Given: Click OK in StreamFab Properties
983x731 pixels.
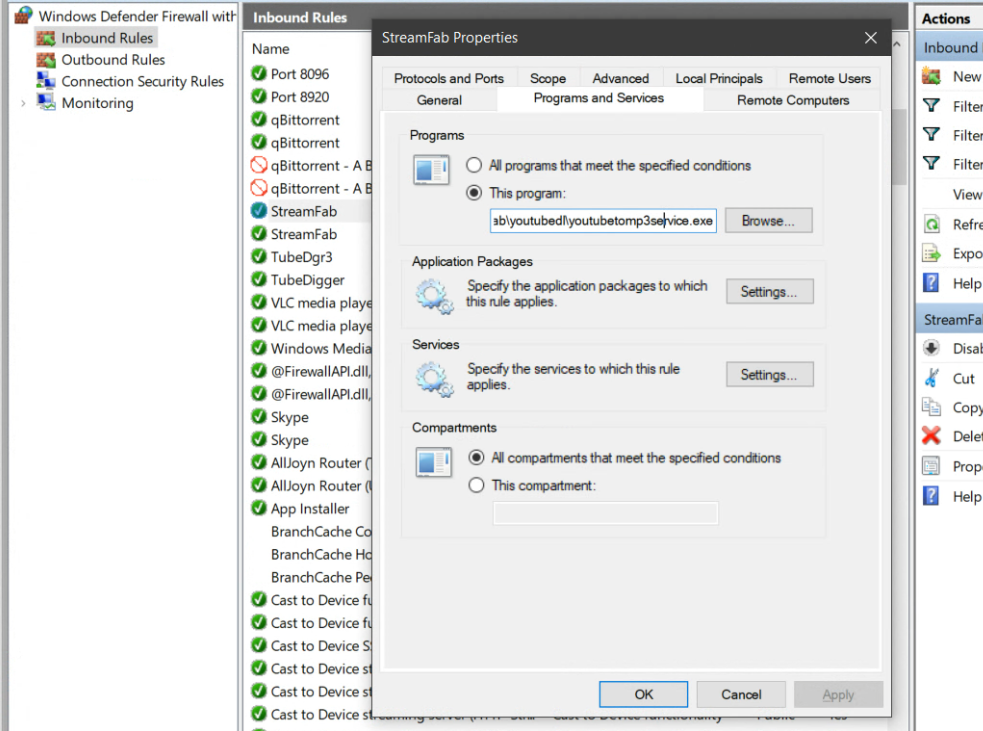Looking at the screenshot, I should pyautogui.click(x=643, y=694).
